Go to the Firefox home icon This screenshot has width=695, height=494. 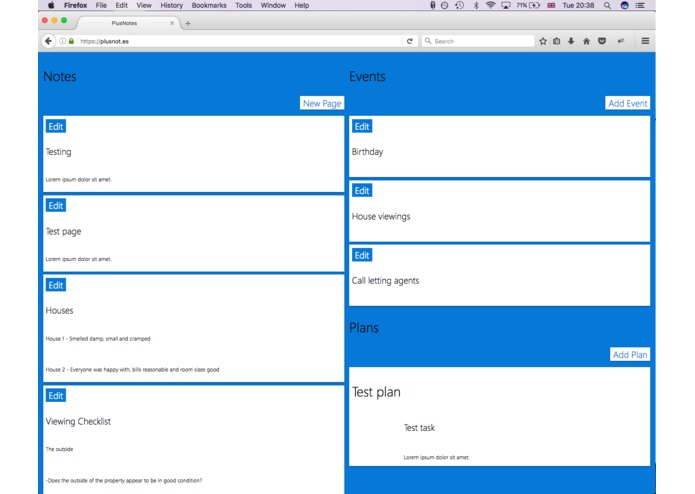[x=586, y=41]
